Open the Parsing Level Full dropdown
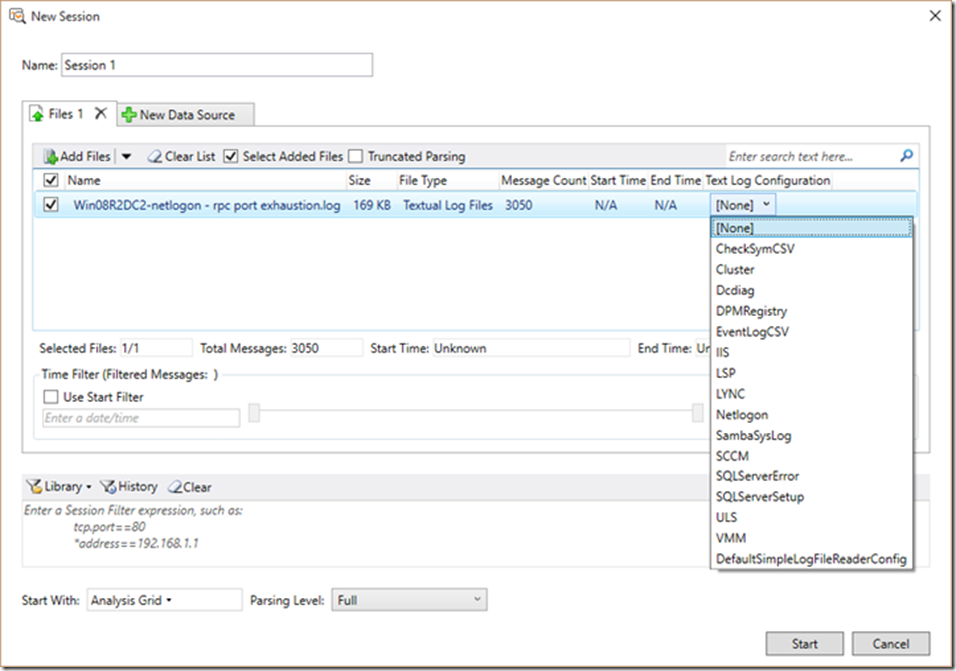 (x=409, y=600)
